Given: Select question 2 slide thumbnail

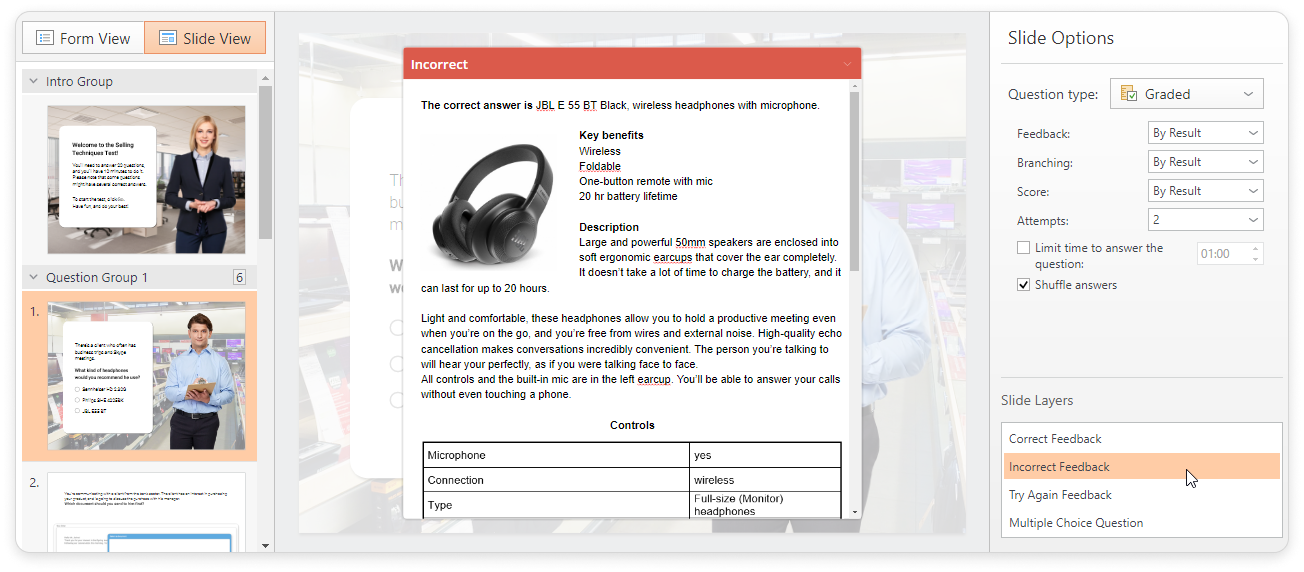Looking at the screenshot, I should pyautogui.click(x=146, y=512).
